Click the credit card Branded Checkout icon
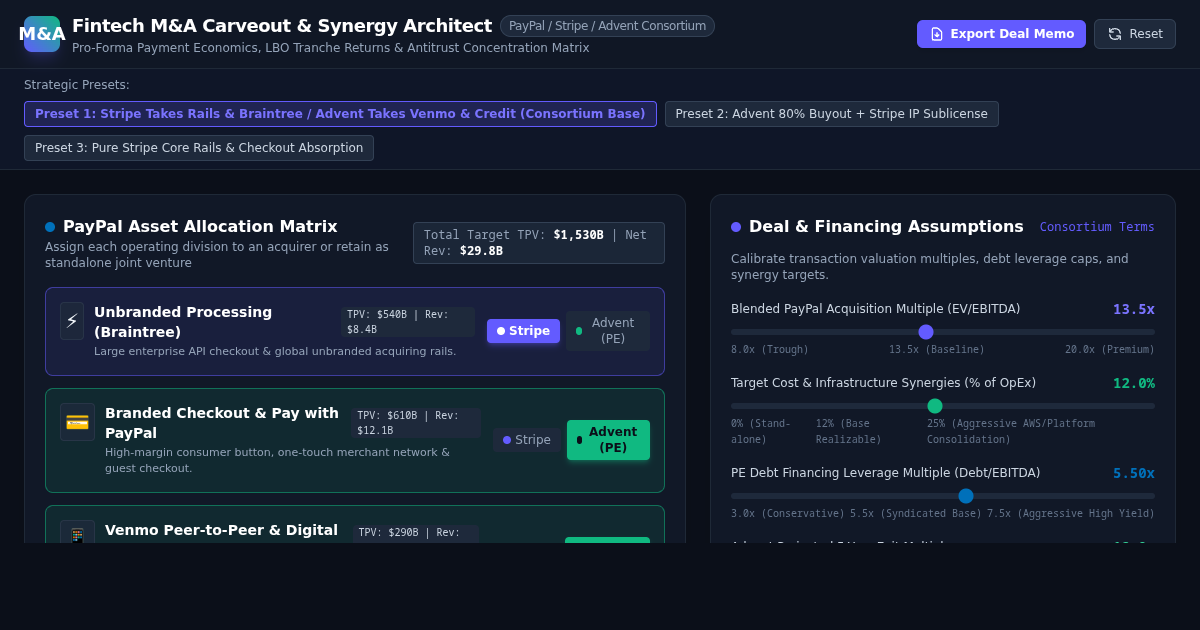The width and height of the screenshot is (1200, 630). tap(77, 422)
